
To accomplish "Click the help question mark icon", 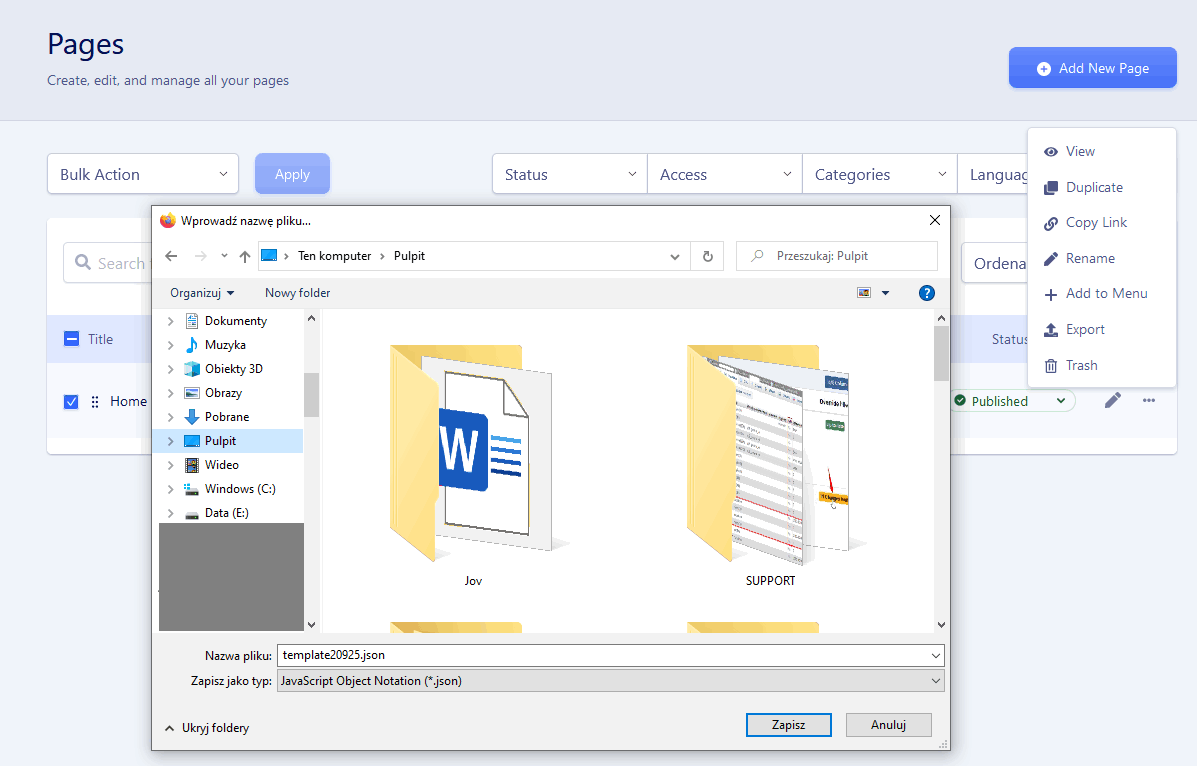I will pos(926,293).
